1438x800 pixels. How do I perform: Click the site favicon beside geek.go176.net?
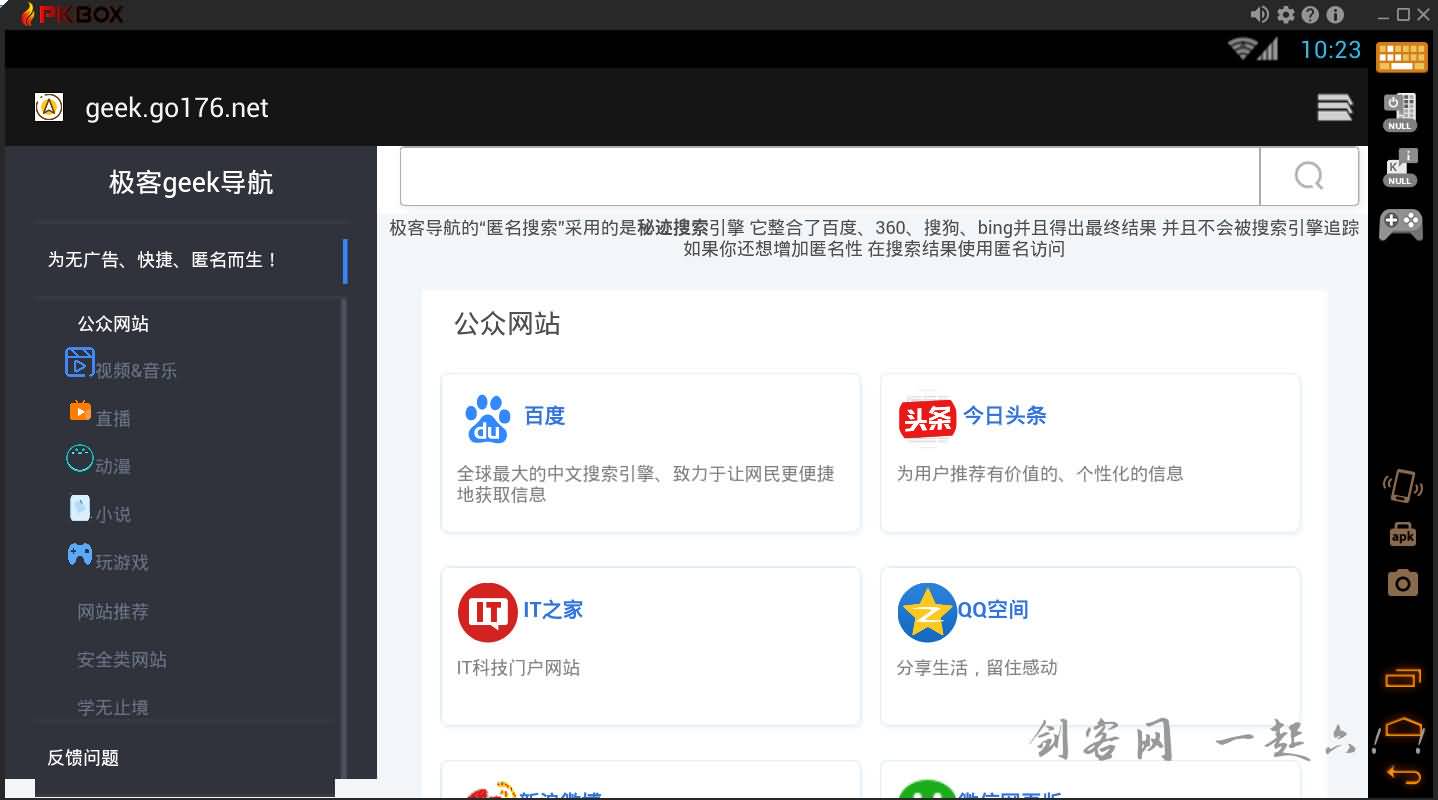pos(49,107)
